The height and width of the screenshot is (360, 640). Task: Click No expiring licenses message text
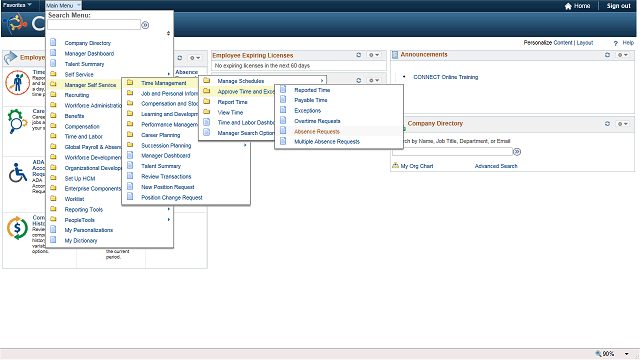pos(262,65)
